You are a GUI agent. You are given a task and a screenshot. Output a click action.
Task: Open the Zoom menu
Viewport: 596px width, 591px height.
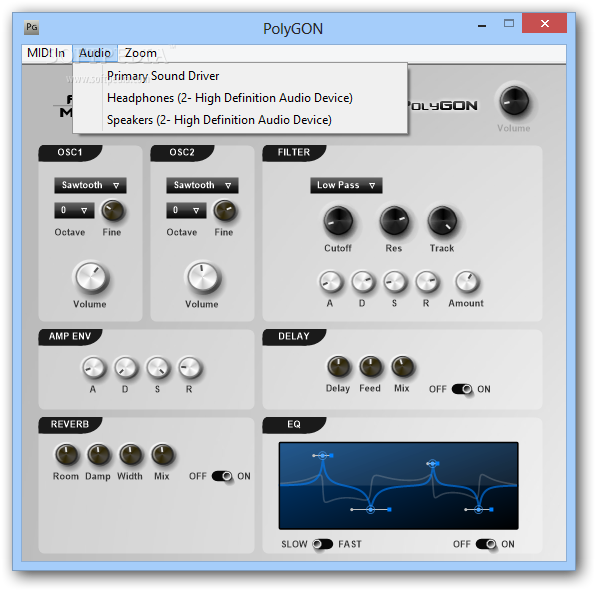(141, 53)
